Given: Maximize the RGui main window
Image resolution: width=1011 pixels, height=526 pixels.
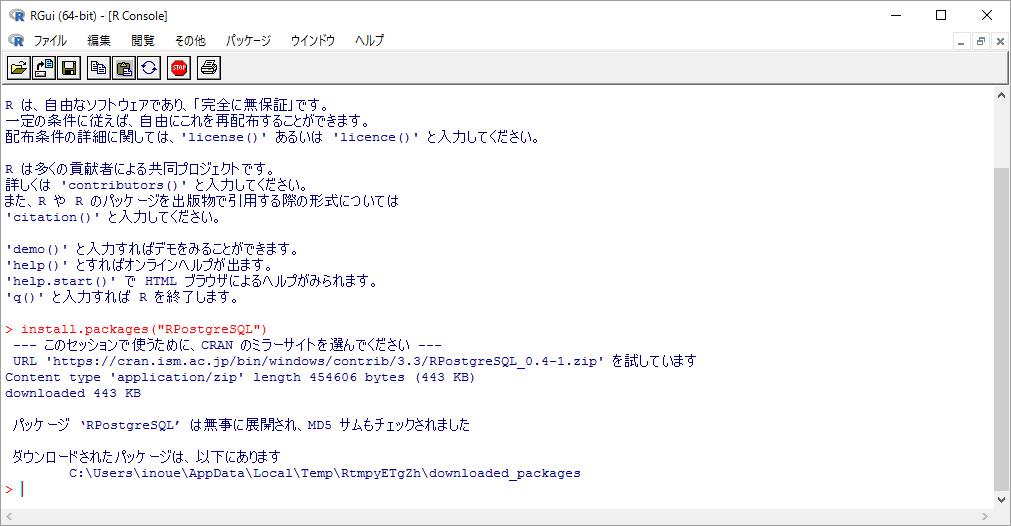Looking at the screenshot, I should point(941,15).
